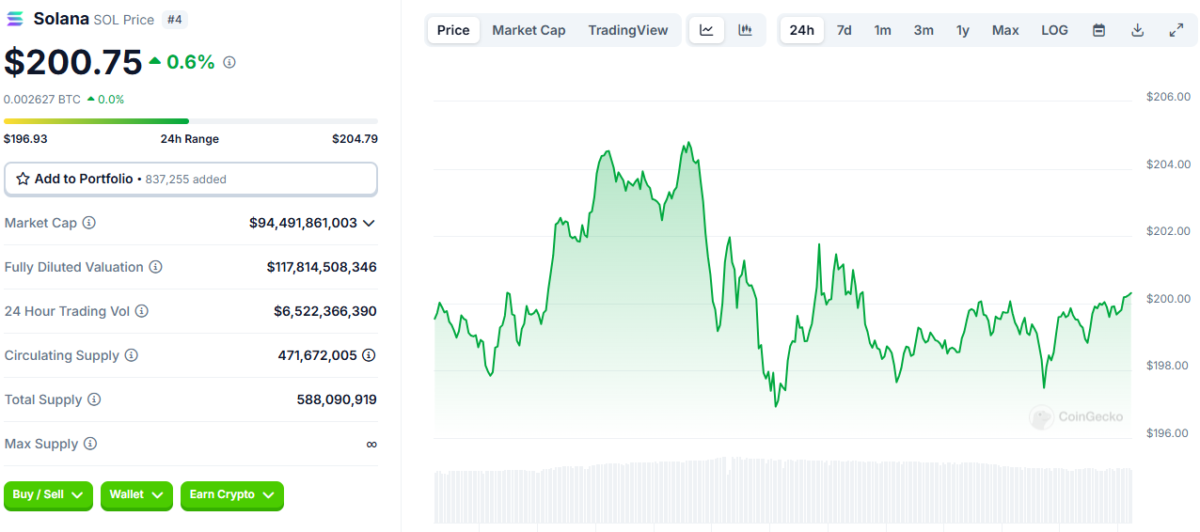Switch to line chart view icon
The height and width of the screenshot is (532, 1200).
(x=707, y=30)
